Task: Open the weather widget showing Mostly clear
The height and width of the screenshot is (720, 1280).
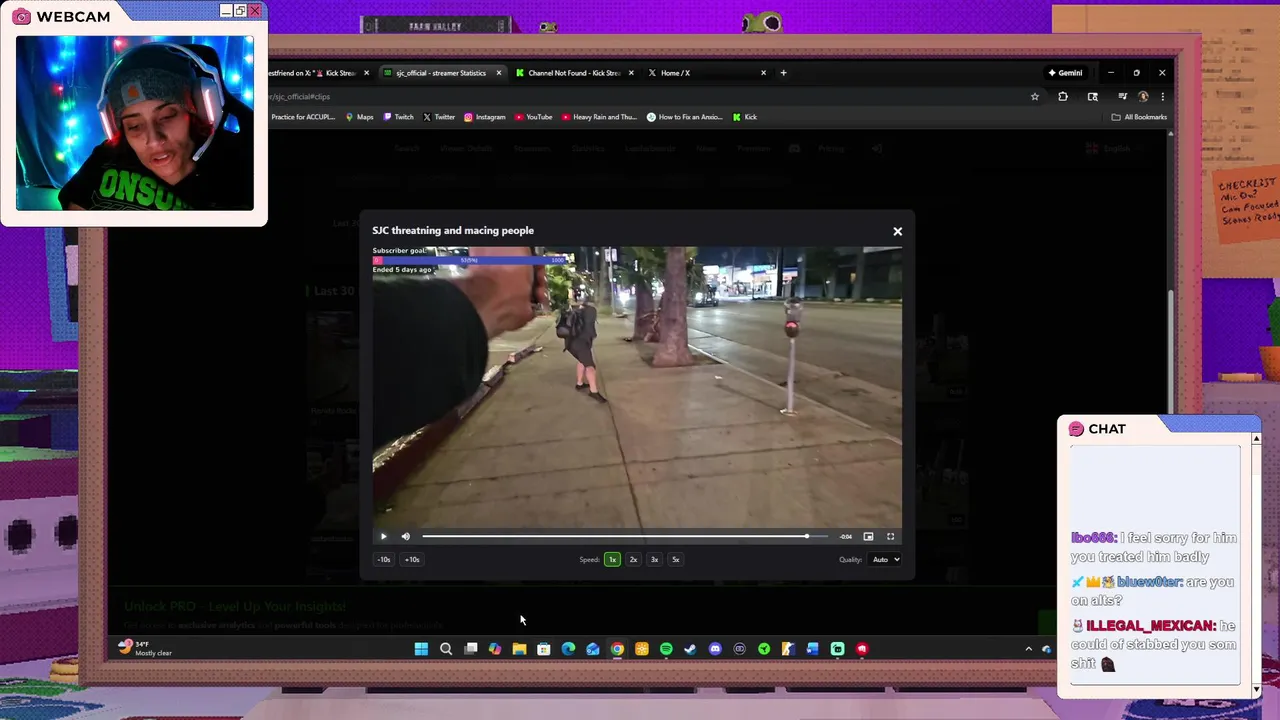Action: 146,648
